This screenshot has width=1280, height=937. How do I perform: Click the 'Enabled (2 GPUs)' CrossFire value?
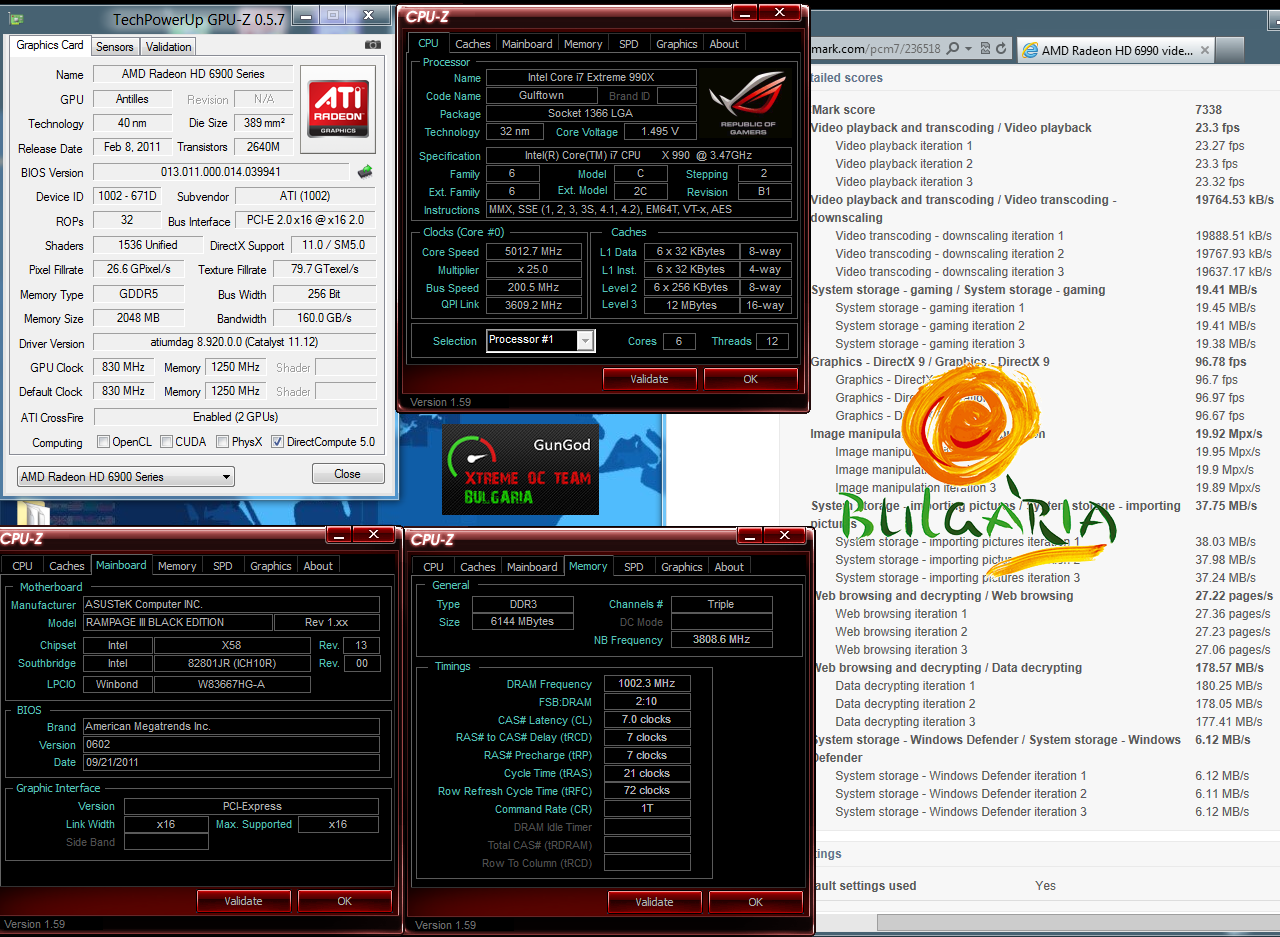[235, 417]
